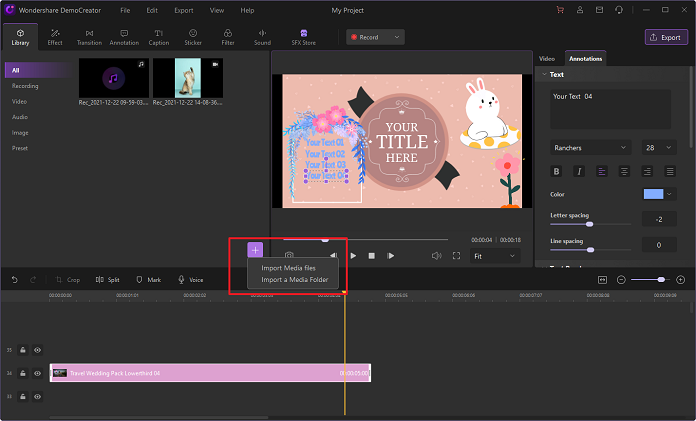Open the customer support headset icon
This screenshot has height=421, width=696.
click(x=619, y=10)
